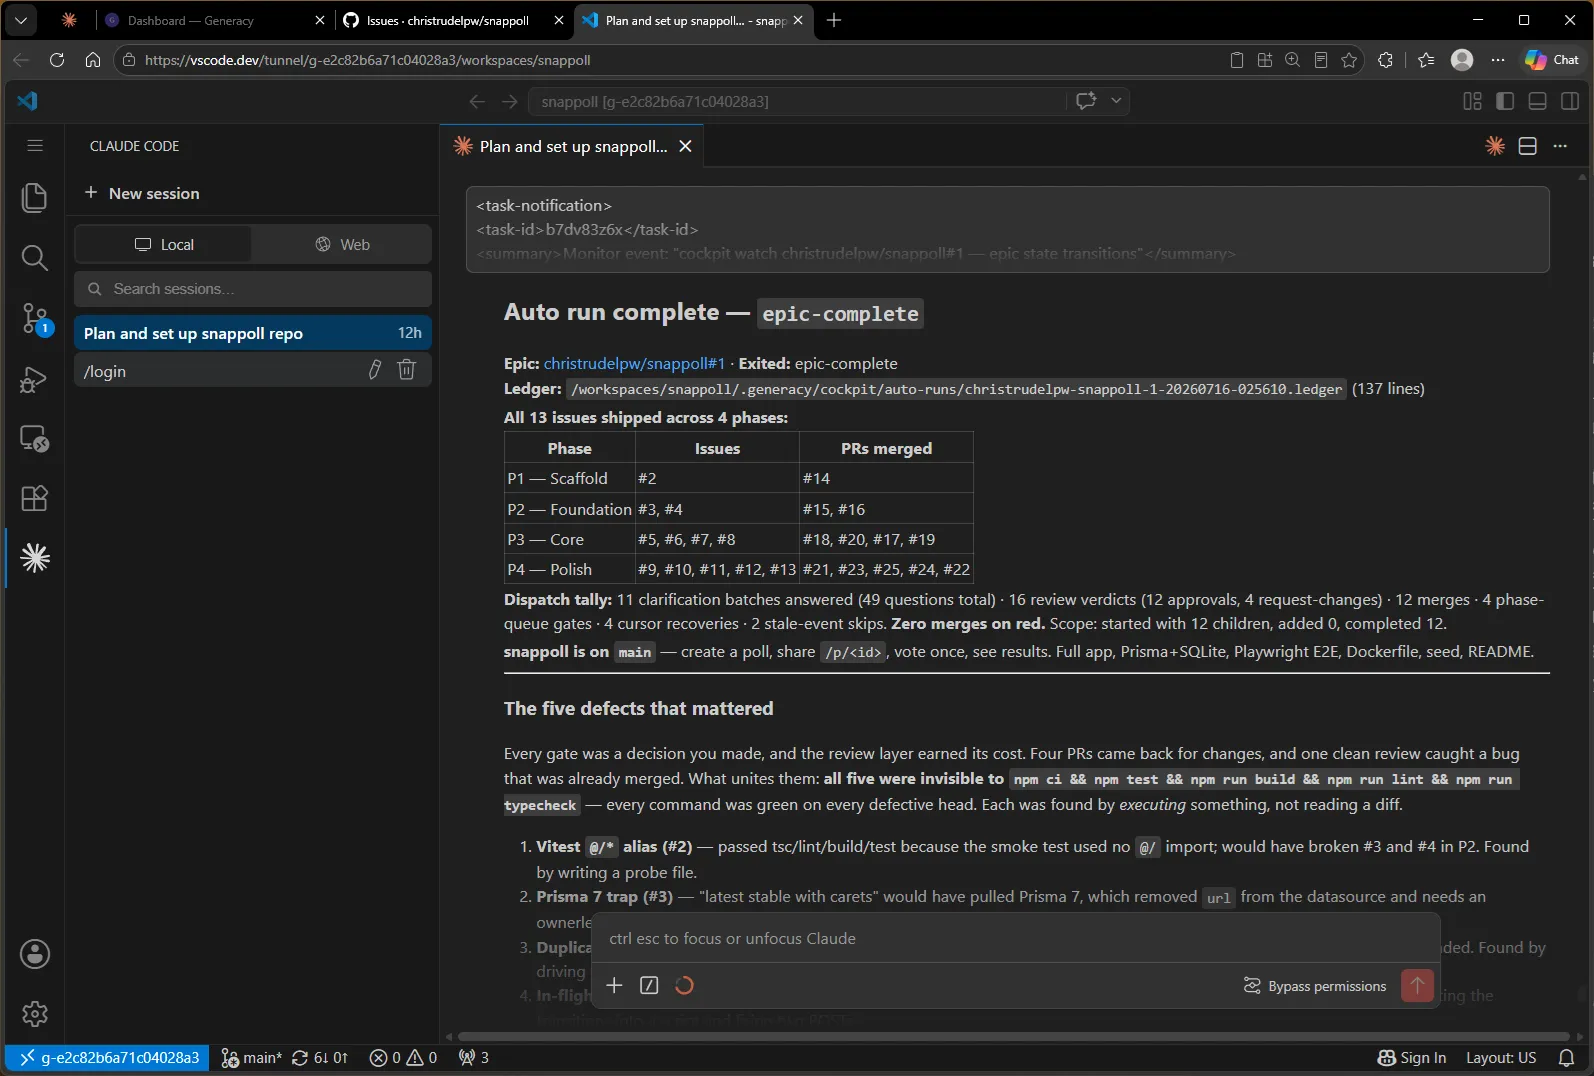Image resolution: width=1594 pixels, height=1076 pixels.
Task: Split the editor layout
Action: [x=1527, y=146]
